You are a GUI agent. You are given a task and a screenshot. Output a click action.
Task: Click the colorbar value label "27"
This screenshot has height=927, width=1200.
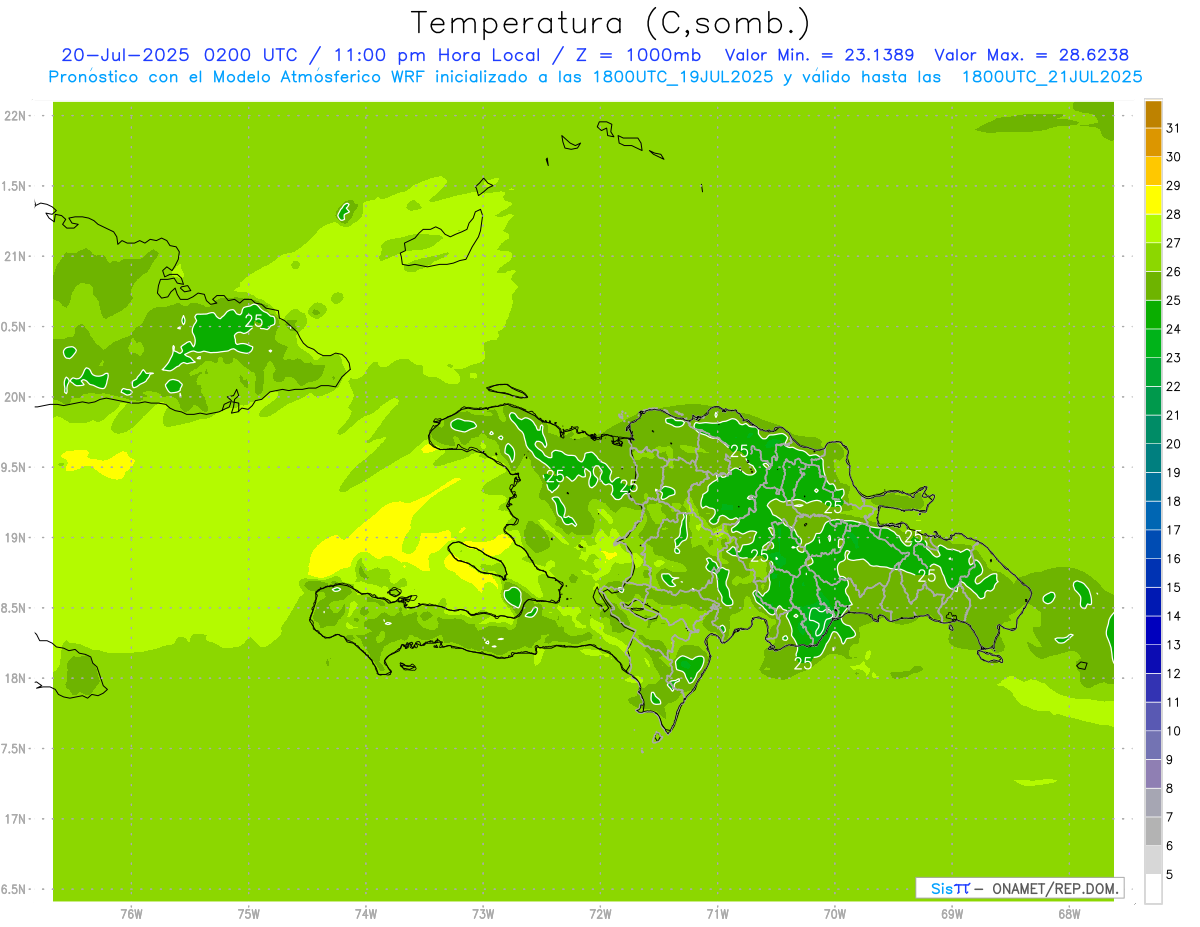(1173, 243)
